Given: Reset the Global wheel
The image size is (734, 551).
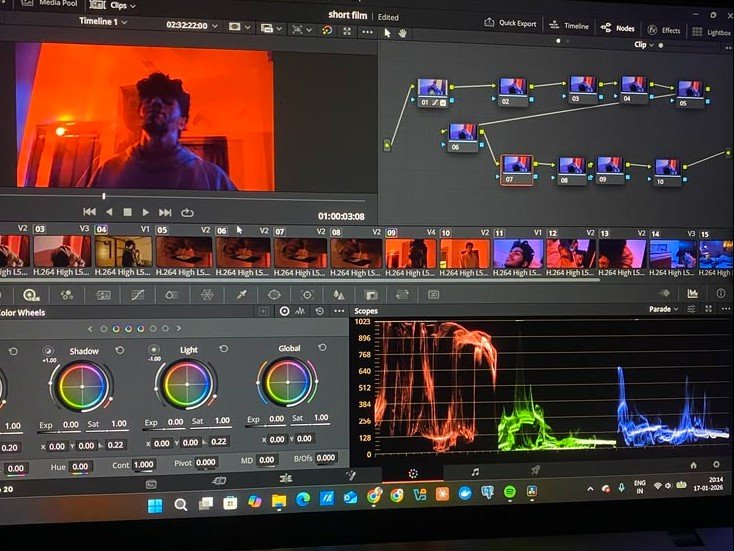Looking at the screenshot, I should tap(322, 347).
